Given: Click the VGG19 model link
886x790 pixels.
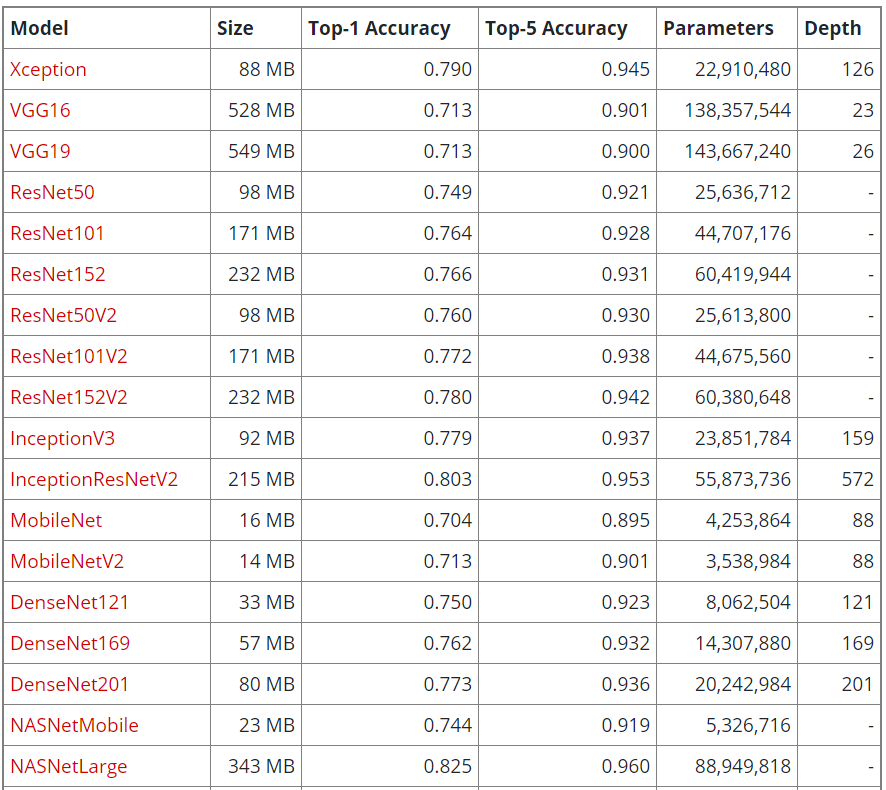Looking at the screenshot, I should pos(40,151).
